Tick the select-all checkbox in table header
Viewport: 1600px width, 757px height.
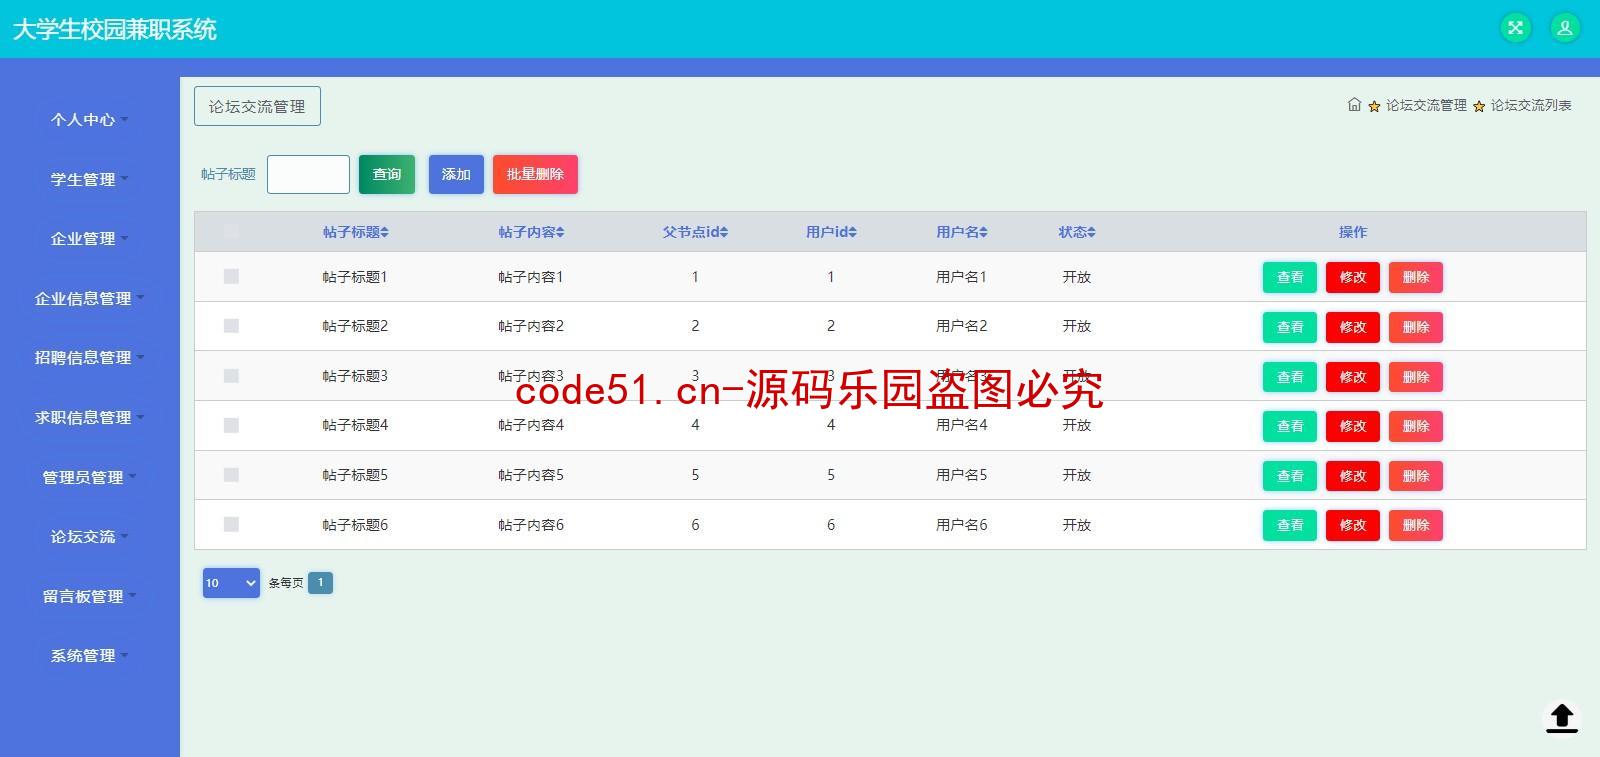point(231,232)
